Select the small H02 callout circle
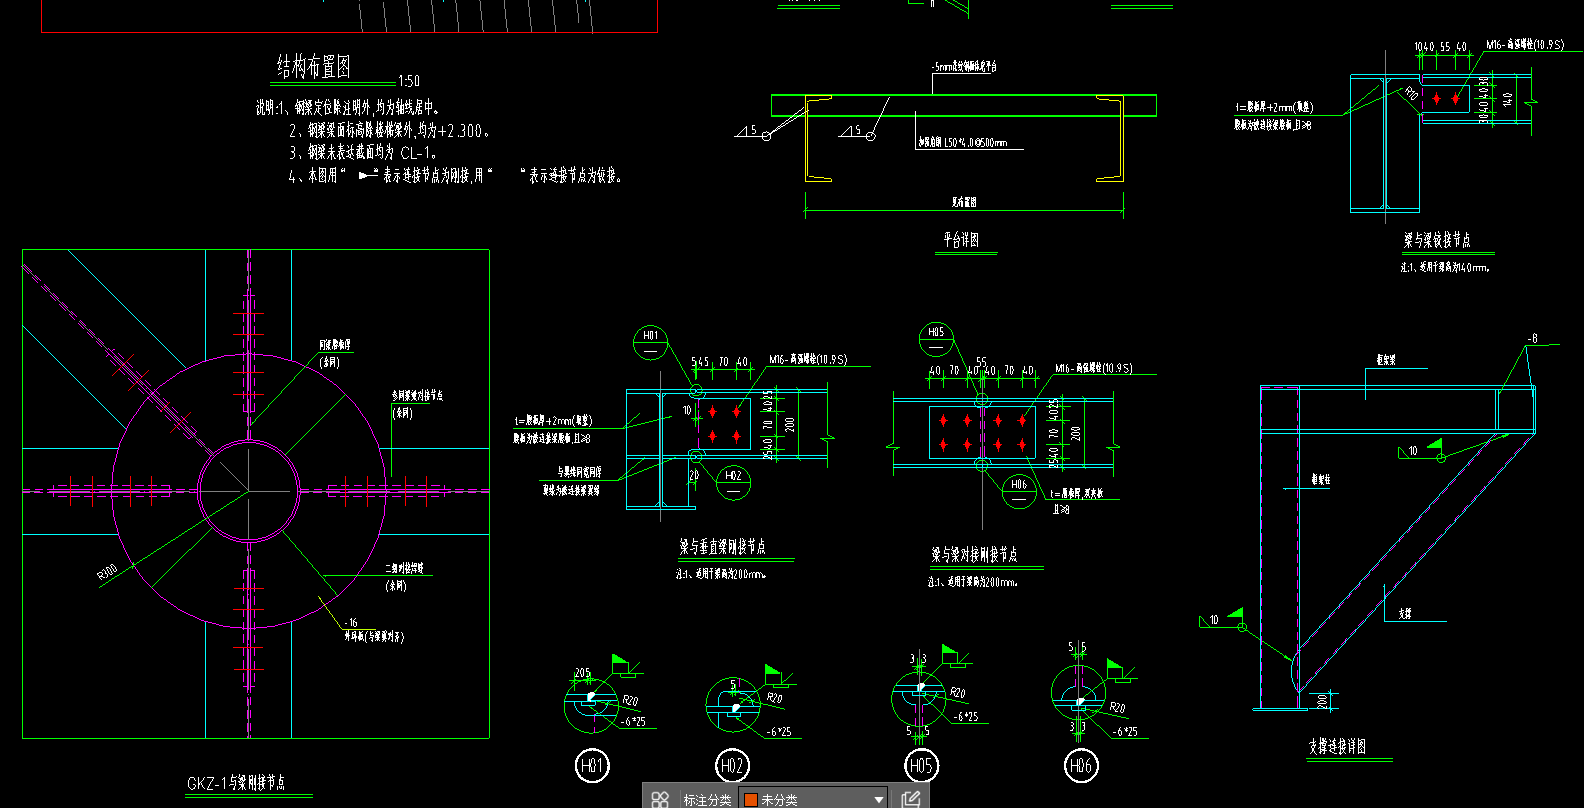This screenshot has height=808, width=1584. (733, 483)
